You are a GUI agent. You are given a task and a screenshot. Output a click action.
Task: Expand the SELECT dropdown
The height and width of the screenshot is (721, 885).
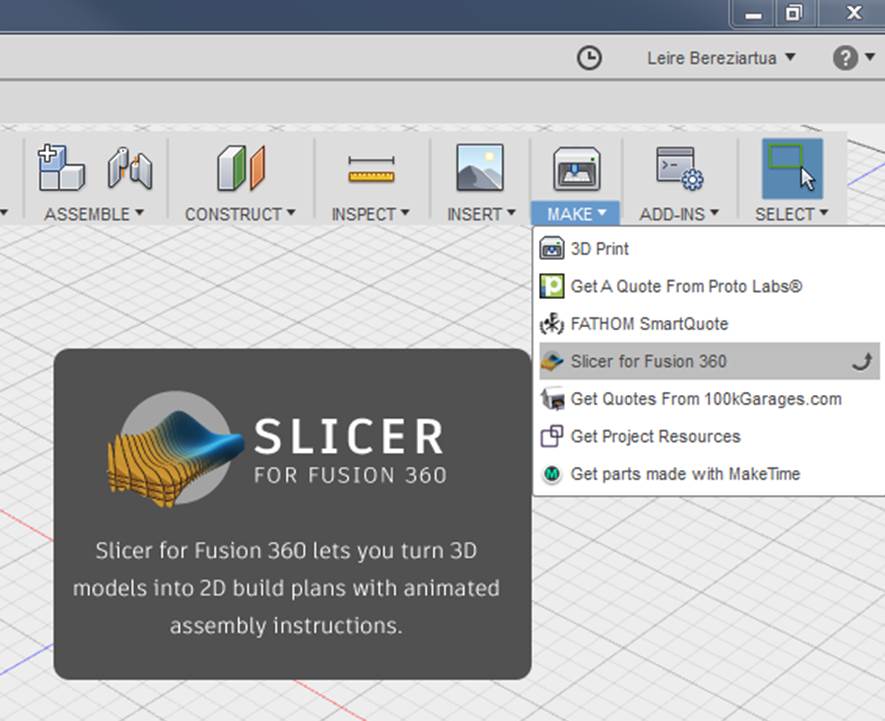click(791, 214)
